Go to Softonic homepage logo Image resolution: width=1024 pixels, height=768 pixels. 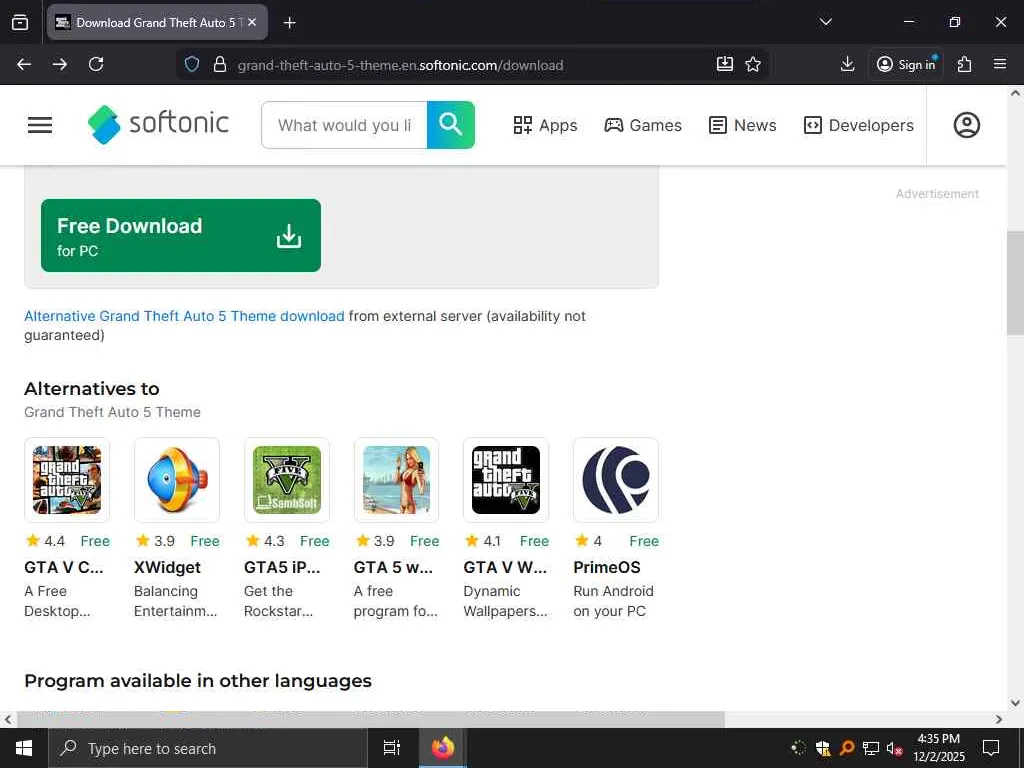pyautogui.click(x=158, y=124)
